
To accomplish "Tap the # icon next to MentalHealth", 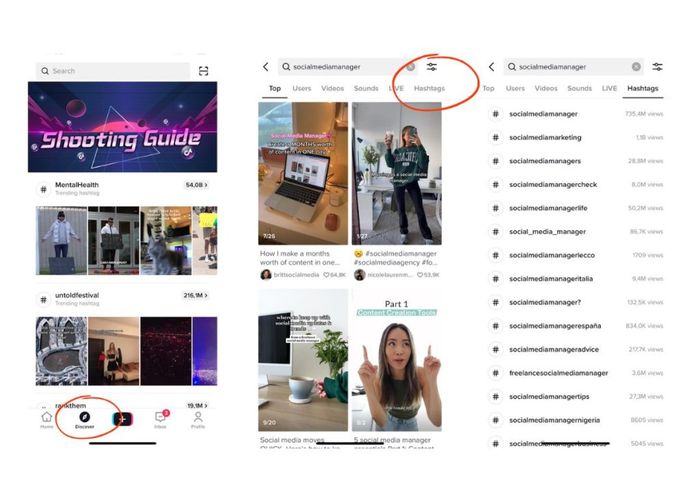I will (43, 189).
